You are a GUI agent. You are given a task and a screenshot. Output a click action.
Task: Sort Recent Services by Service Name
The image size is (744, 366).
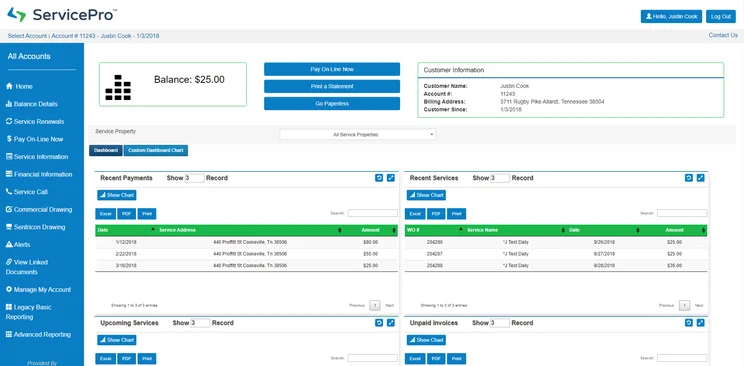coord(515,230)
